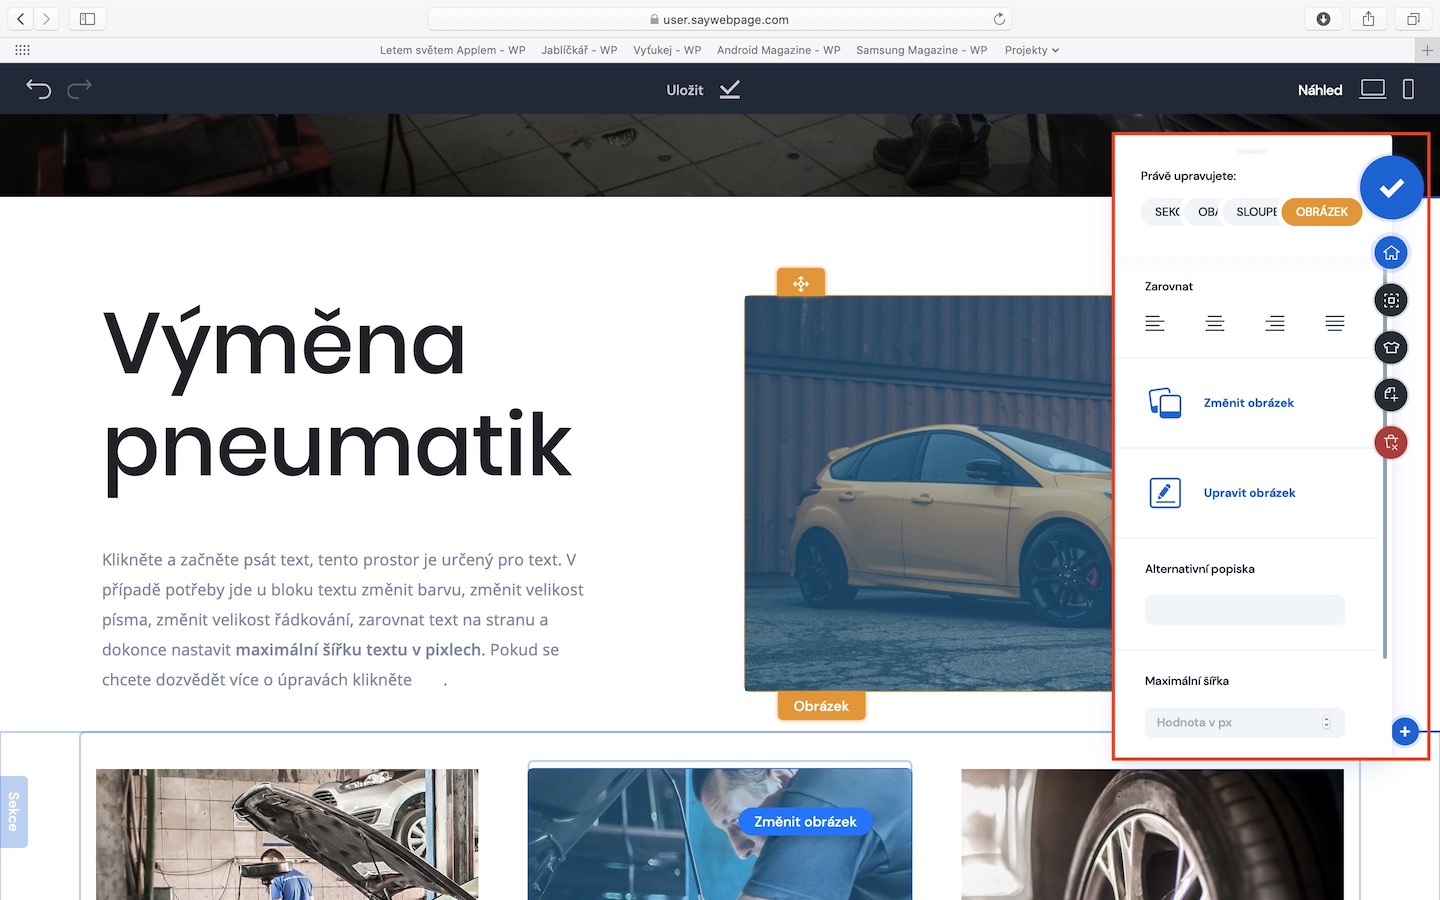
Task: Grab the orange move handle above the image
Action: pyautogui.click(x=801, y=283)
